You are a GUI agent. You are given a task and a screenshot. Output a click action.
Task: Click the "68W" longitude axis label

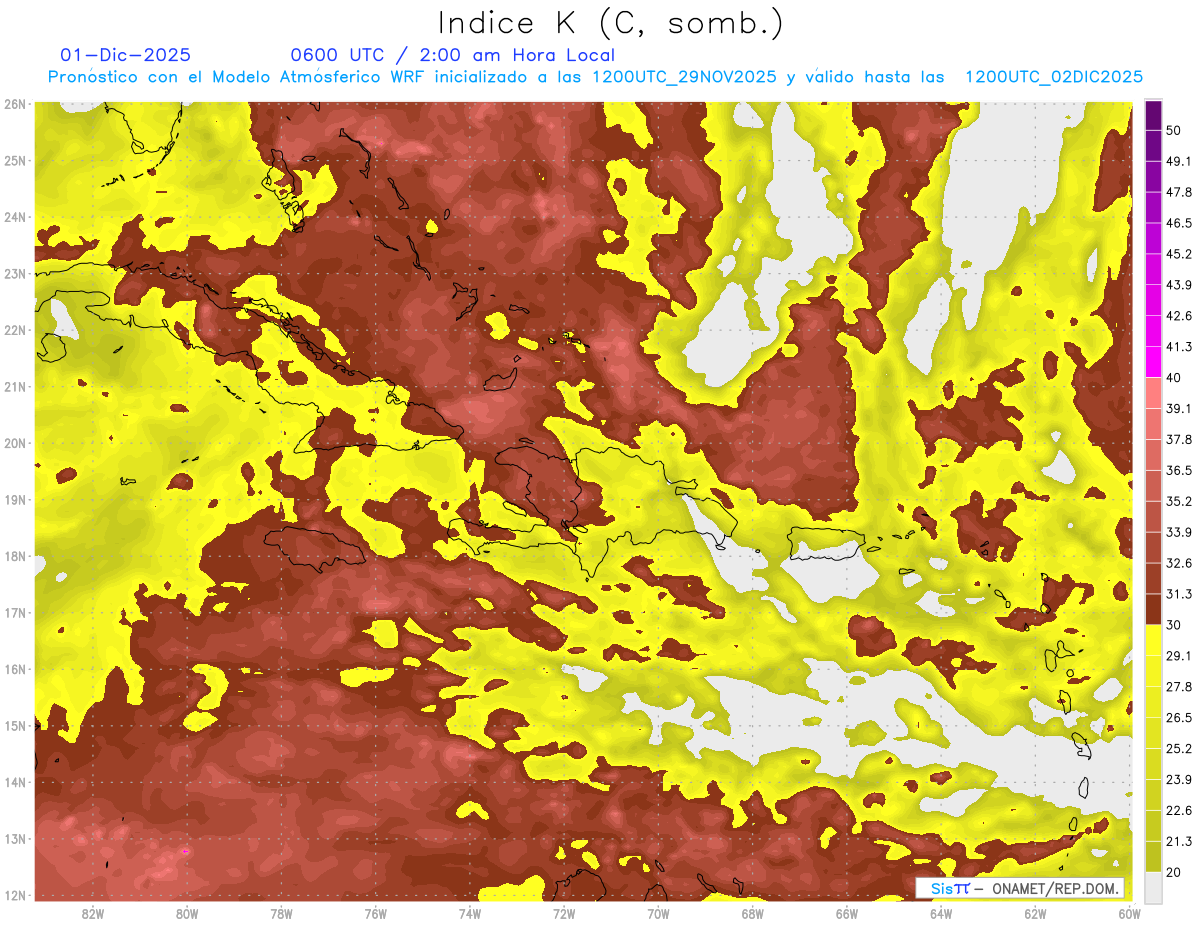(753, 913)
